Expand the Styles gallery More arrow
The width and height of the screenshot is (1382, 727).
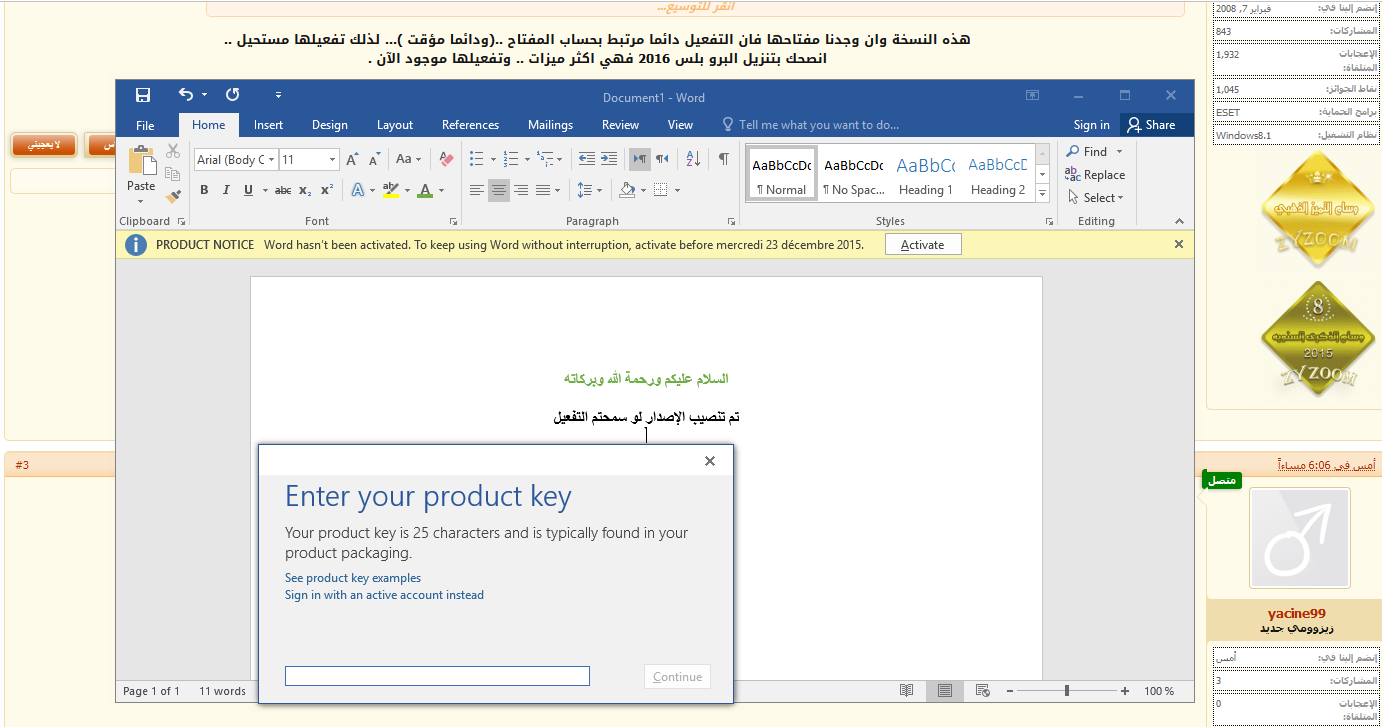pyautogui.click(x=1042, y=195)
